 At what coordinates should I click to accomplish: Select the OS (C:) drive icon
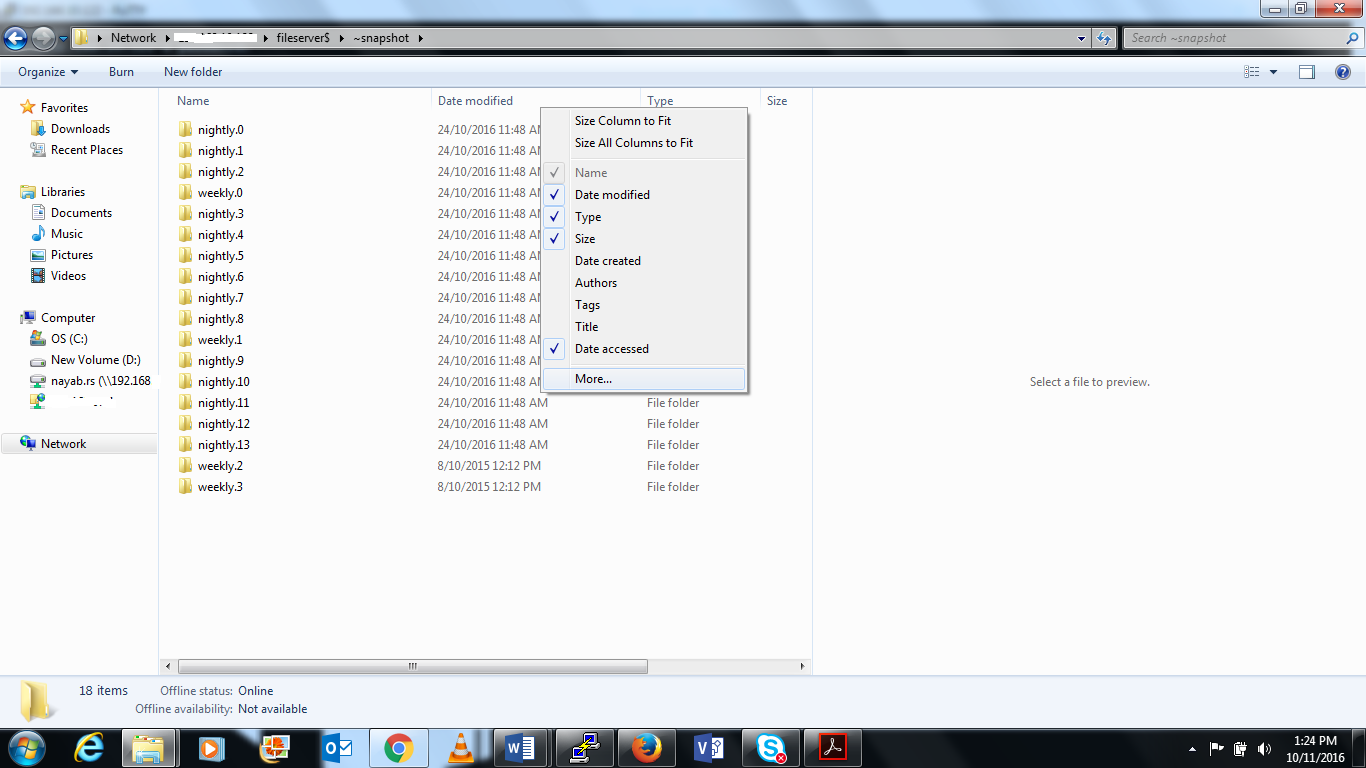click(38, 339)
